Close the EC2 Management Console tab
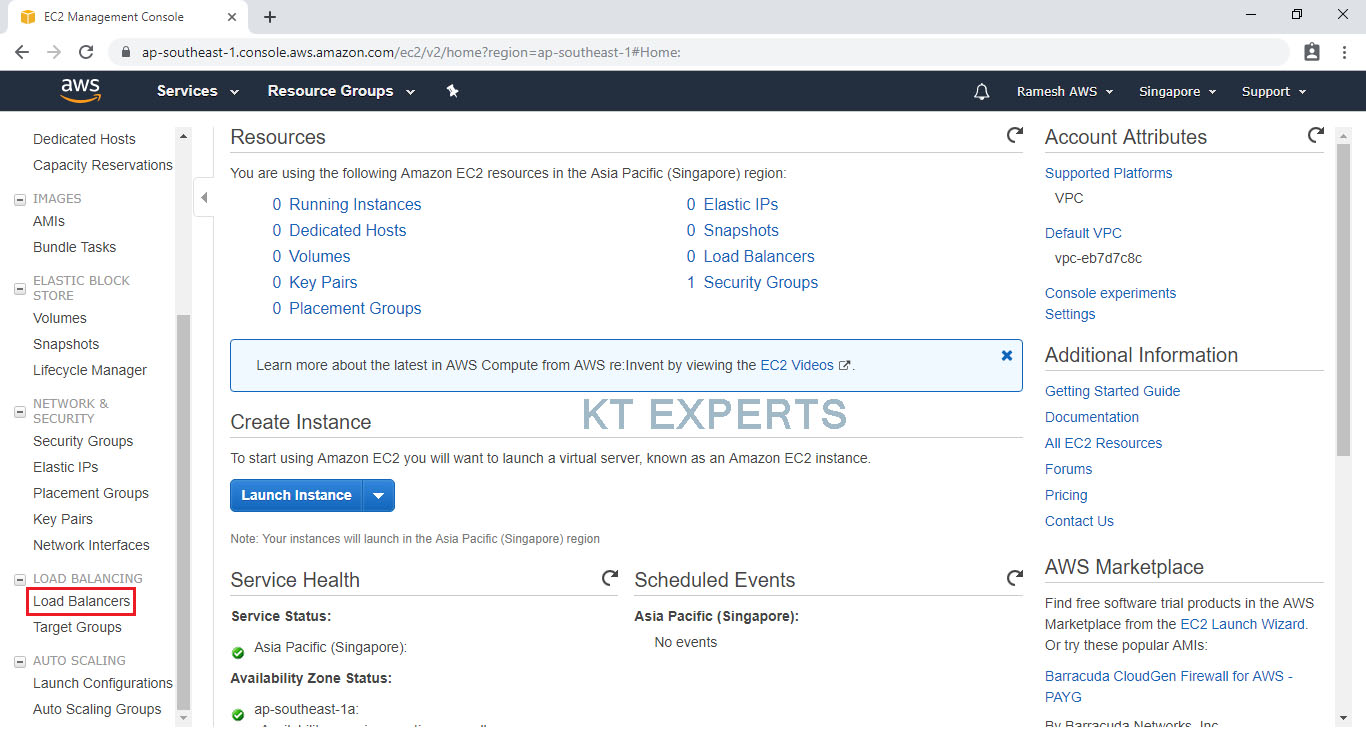The image size is (1366, 729). point(232,17)
